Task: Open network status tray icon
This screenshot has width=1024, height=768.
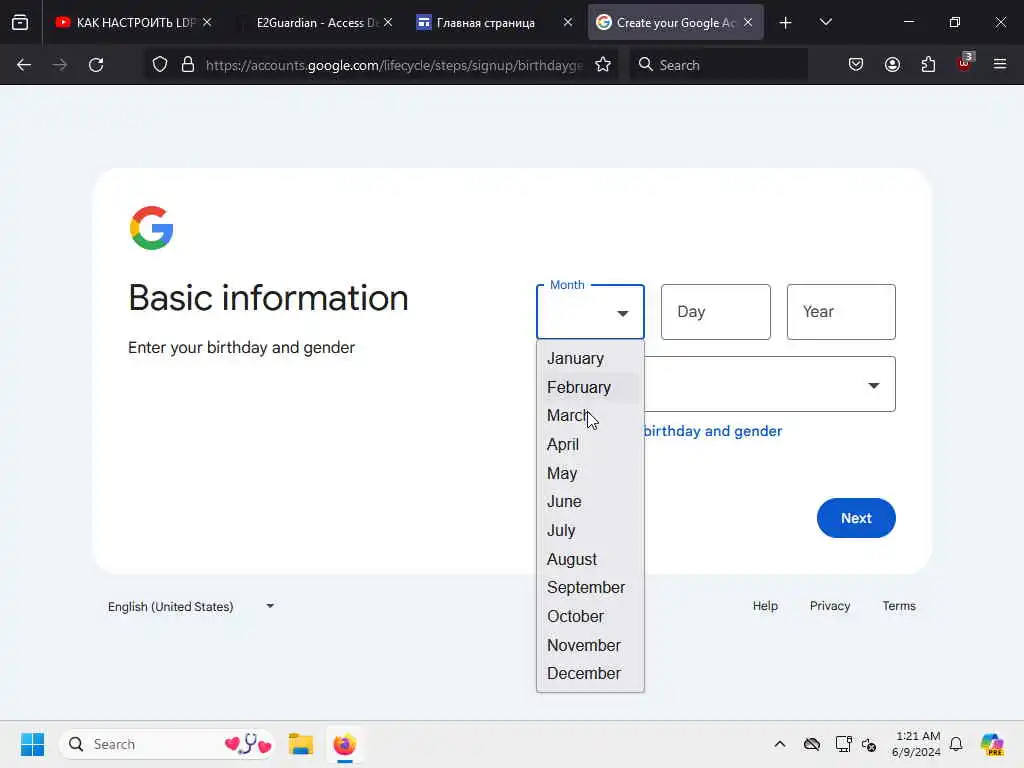Action: pyautogui.click(x=843, y=744)
